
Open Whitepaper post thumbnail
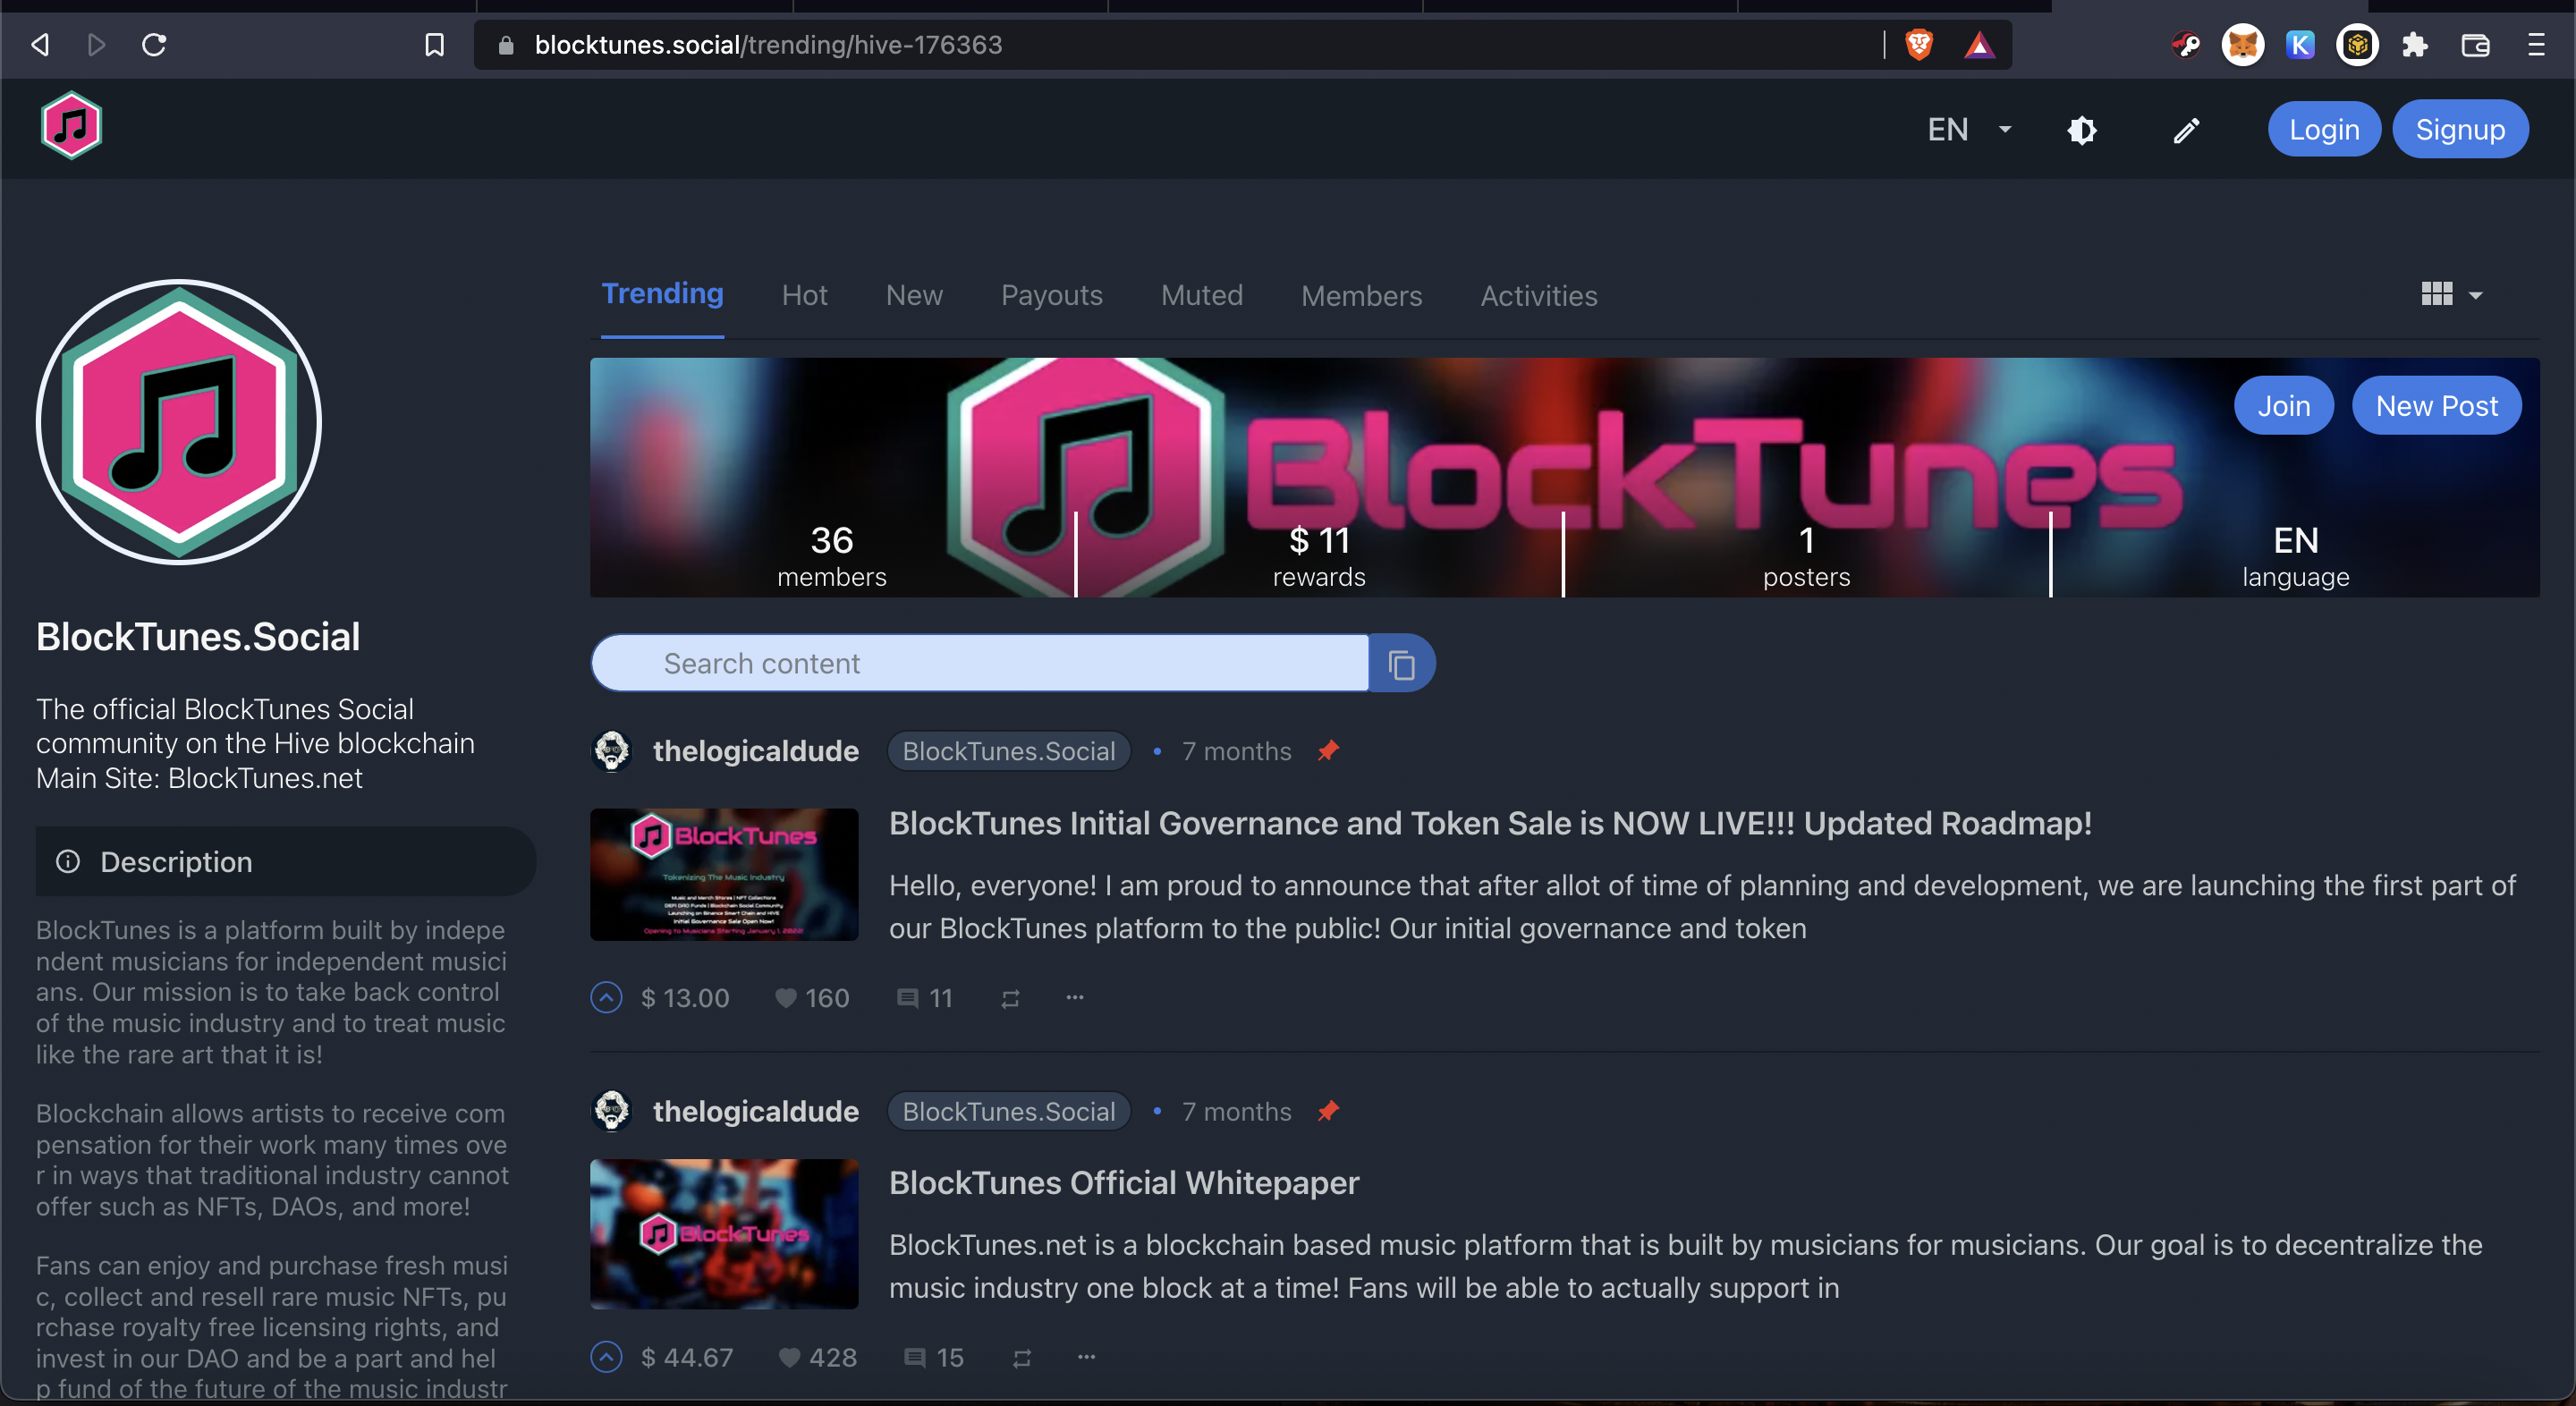(724, 1233)
